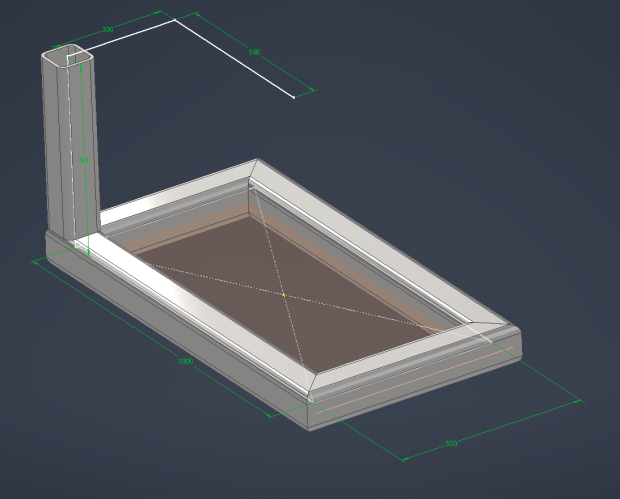Select the mitered frame corner at the bottom front
The image size is (620, 499).
point(313,387)
